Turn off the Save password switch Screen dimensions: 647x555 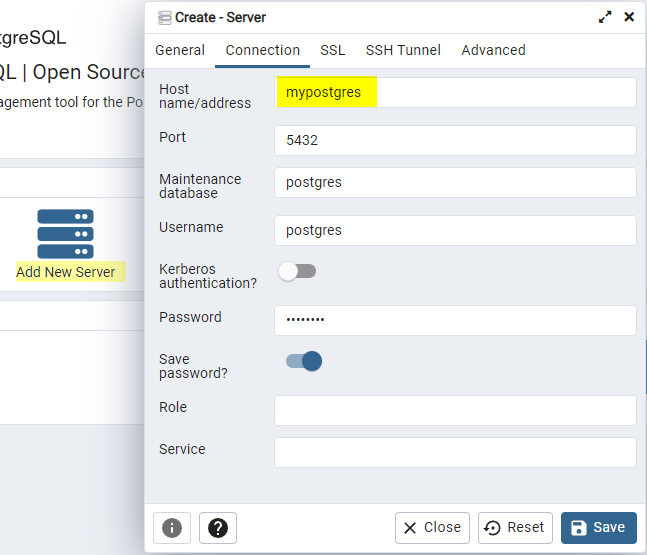304,361
